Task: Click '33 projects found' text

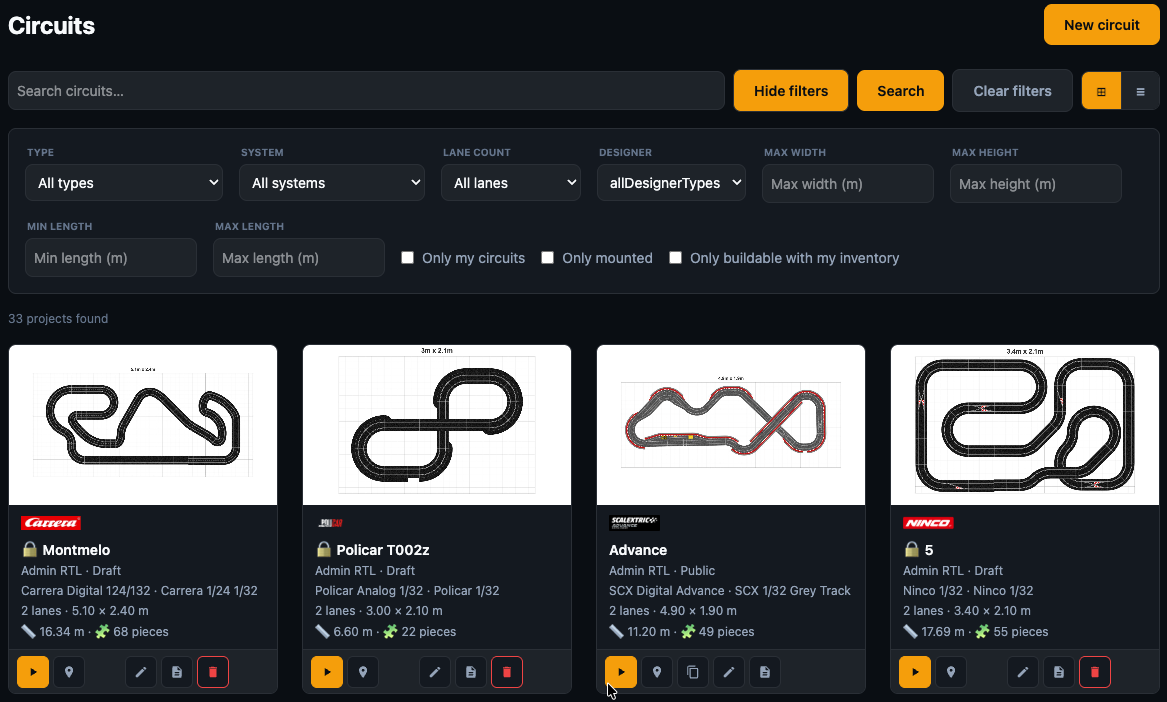Action: pos(58,319)
